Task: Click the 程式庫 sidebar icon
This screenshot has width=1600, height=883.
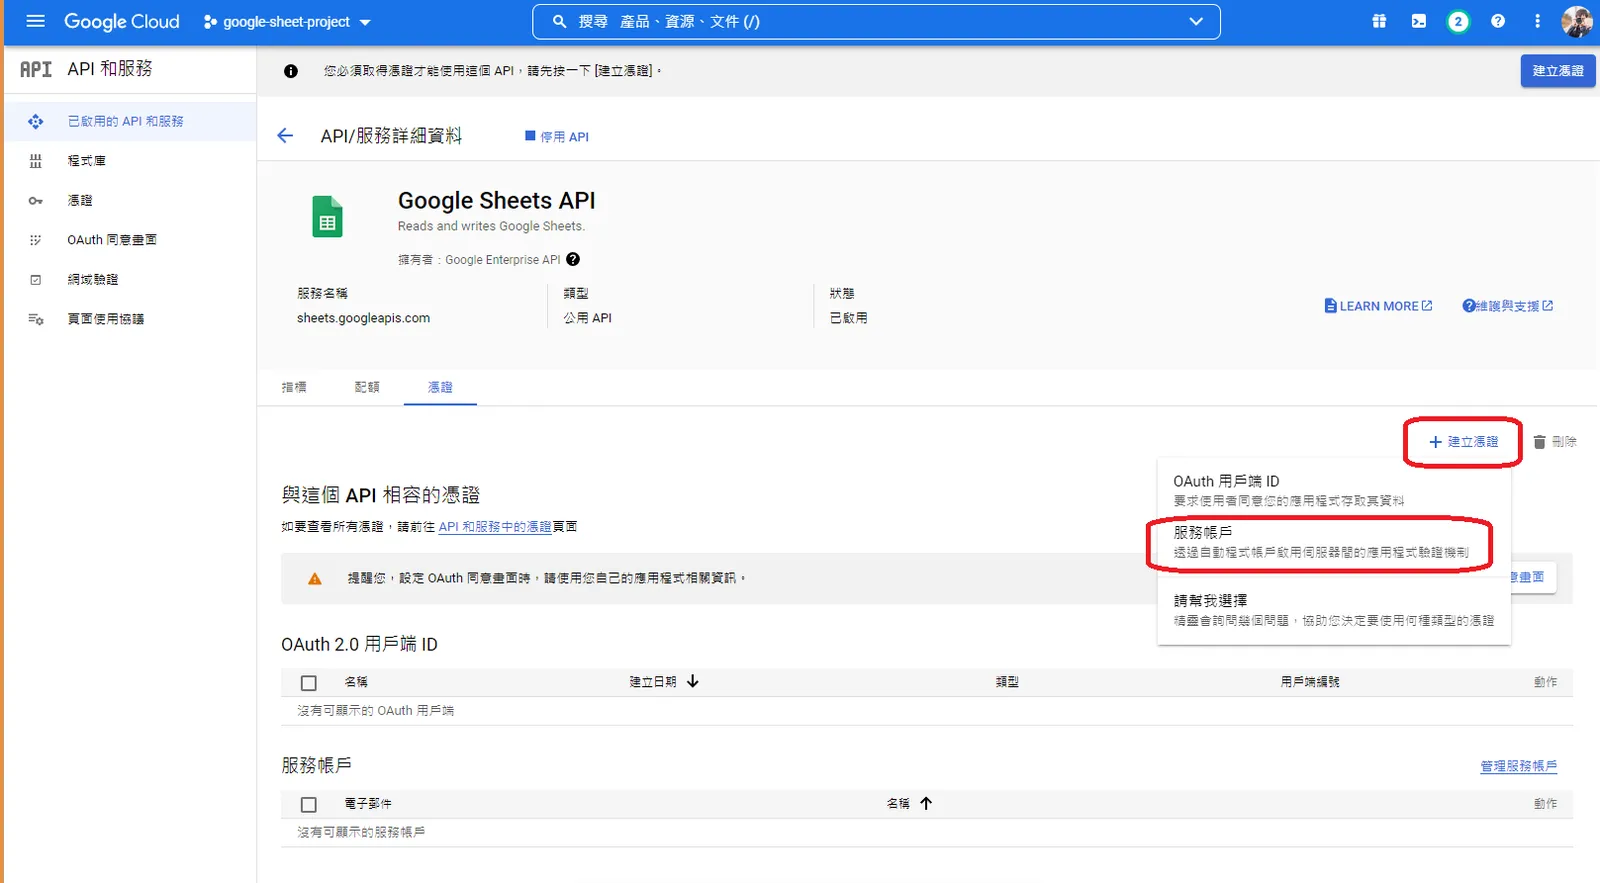Action: pos(36,161)
